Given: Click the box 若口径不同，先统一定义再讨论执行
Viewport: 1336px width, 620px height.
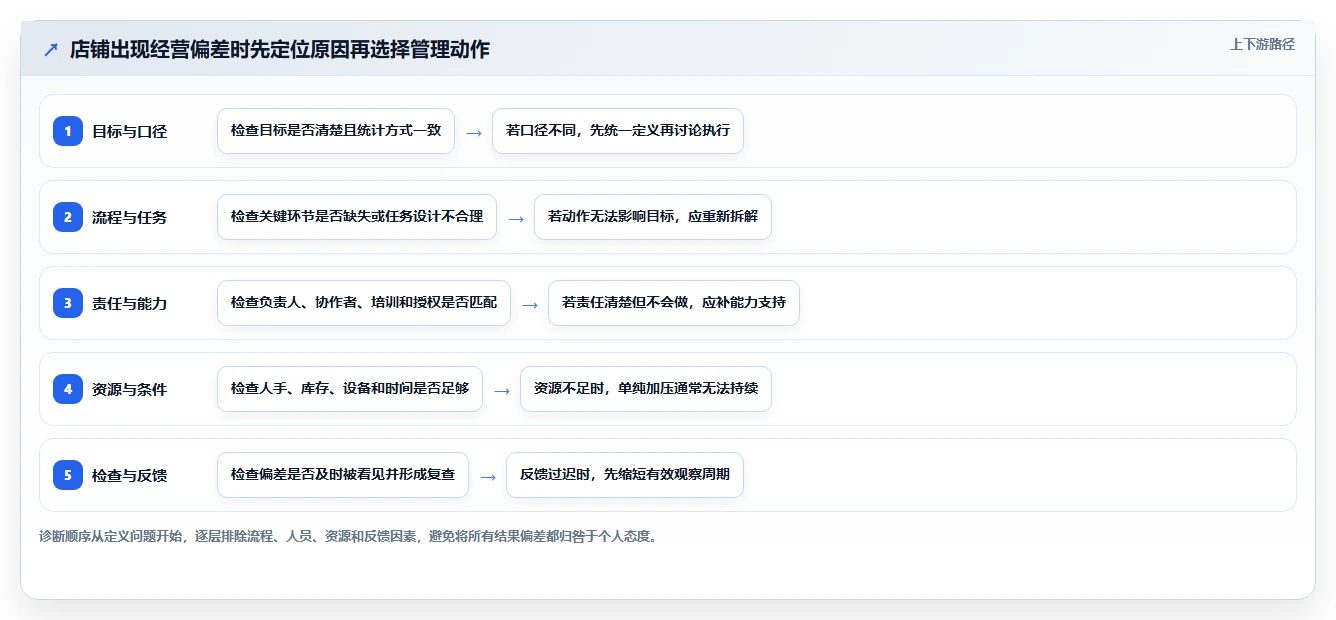Looking at the screenshot, I should point(618,131).
